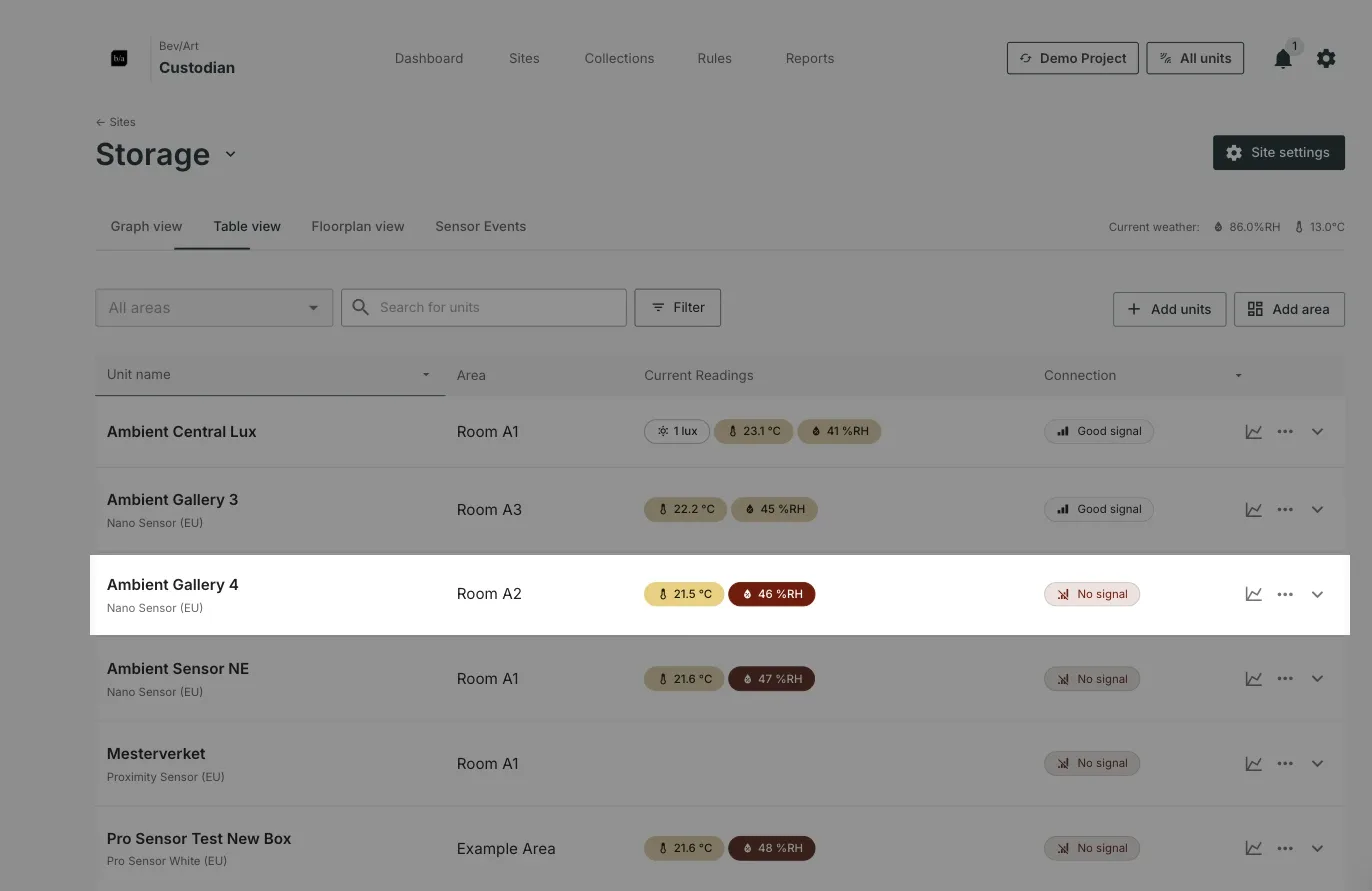Screen dimensions: 1372x891
Task: Click No signal badge for Ambient Gallery 4
Action: [1092, 594]
